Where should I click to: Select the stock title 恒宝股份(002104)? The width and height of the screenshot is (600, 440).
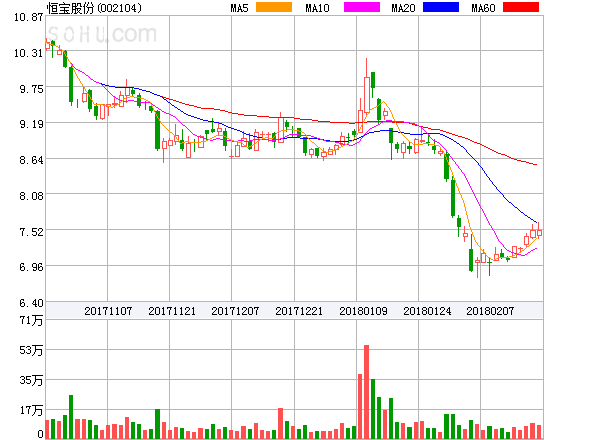pos(94,8)
